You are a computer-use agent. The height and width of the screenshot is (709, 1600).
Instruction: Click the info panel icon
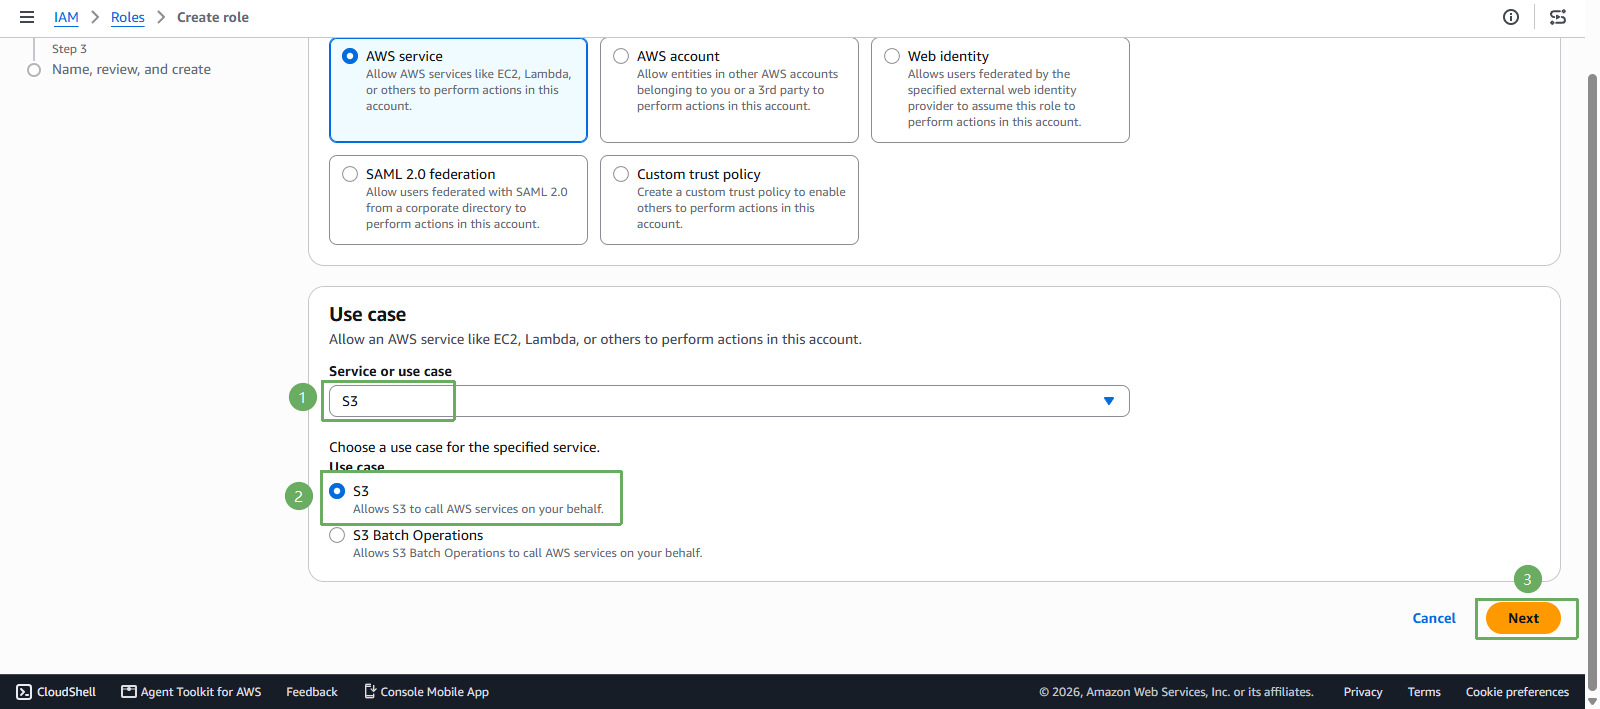click(1511, 17)
